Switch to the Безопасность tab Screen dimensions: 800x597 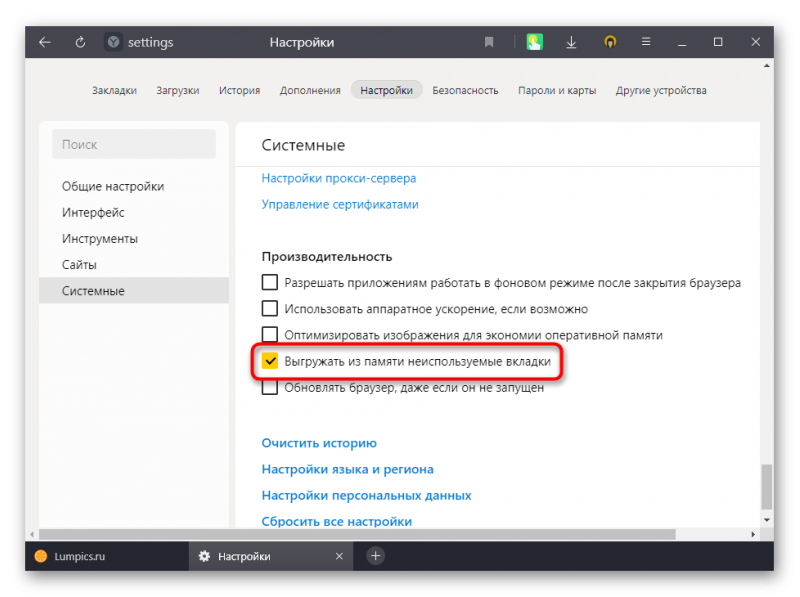click(465, 90)
